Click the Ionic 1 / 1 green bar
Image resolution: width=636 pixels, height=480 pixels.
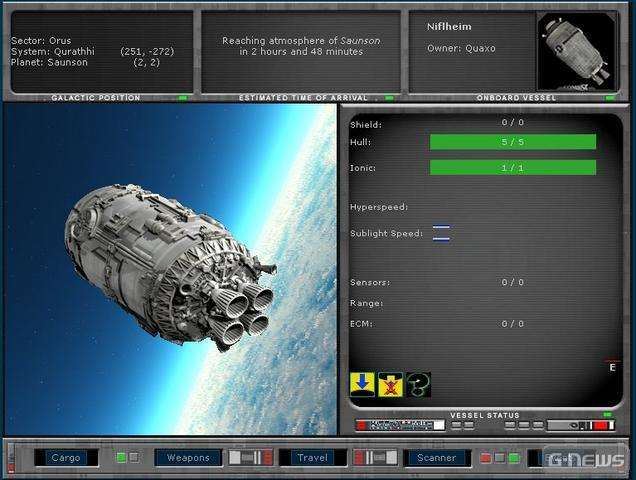coord(513,168)
